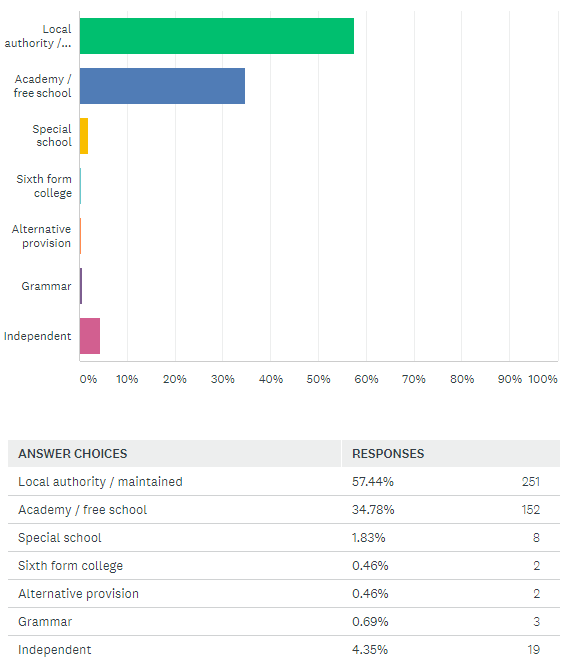
Task: Select the Special school table row
Action: (x=284, y=538)
